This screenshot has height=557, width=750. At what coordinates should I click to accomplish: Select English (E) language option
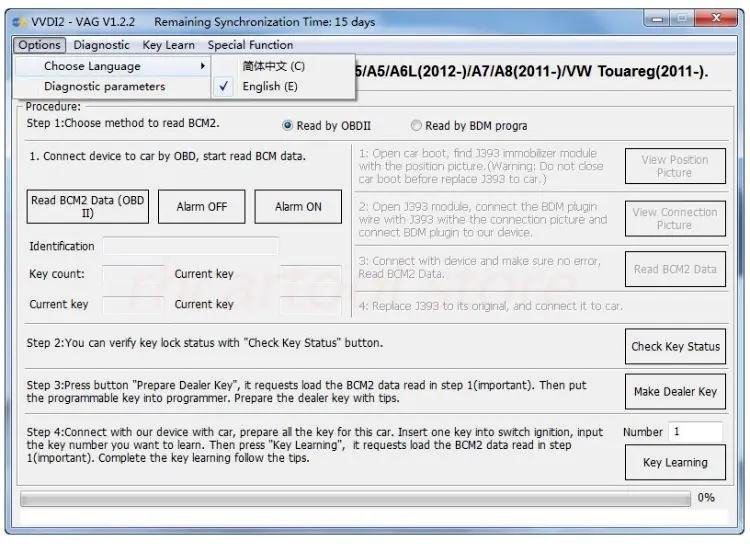tap(283, 87)
